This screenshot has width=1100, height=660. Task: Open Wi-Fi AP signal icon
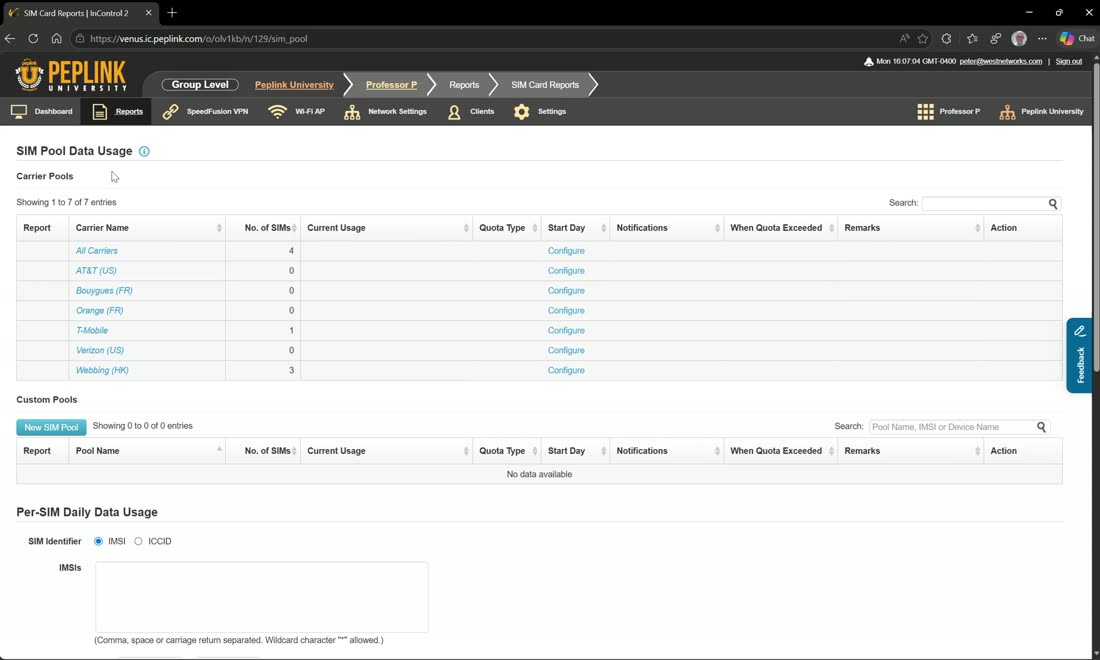pos(278,112)
